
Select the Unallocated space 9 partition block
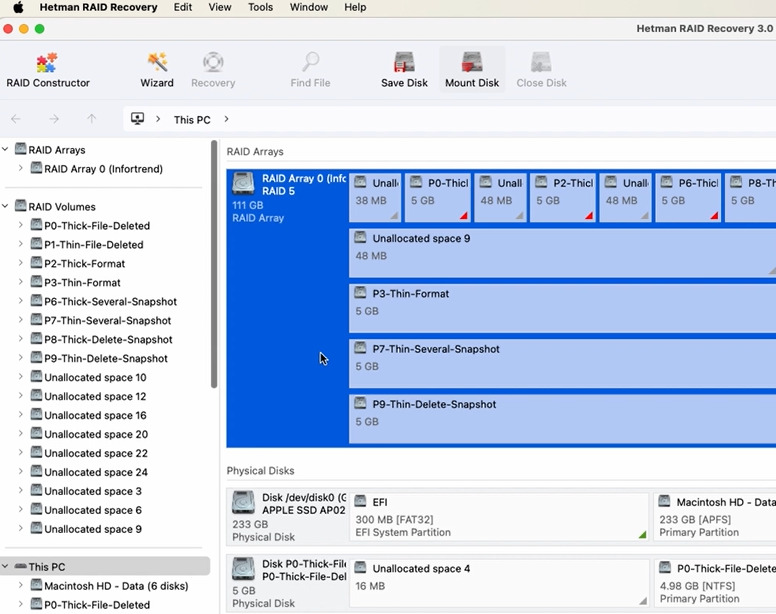coord(562,252)
